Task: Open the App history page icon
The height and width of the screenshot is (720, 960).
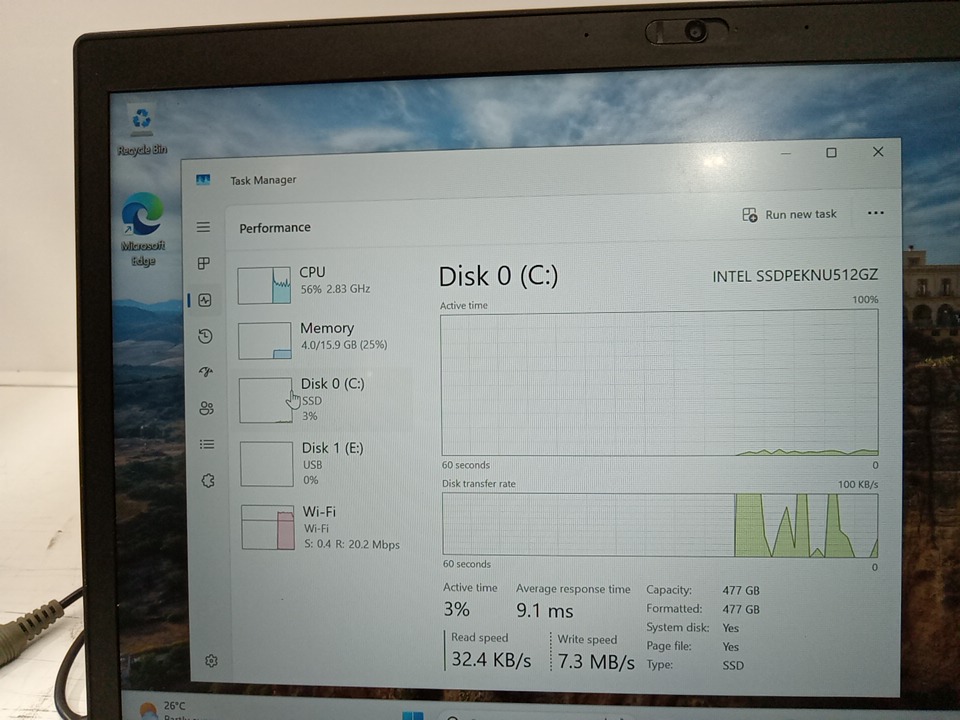Action: click(x=205, y=336)
